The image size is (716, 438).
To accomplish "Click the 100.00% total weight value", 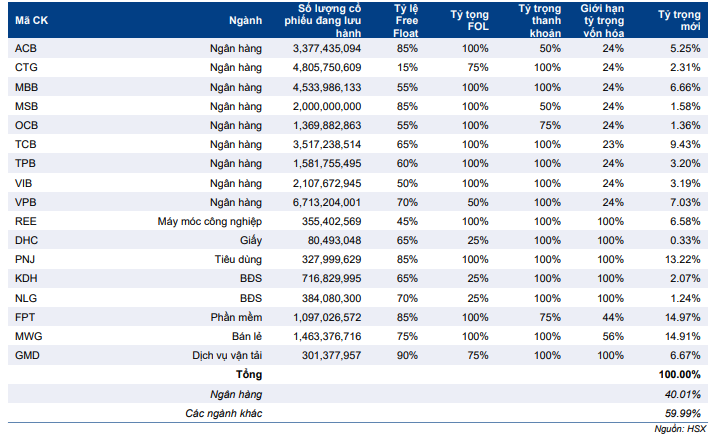I will [x=679, y=375].
